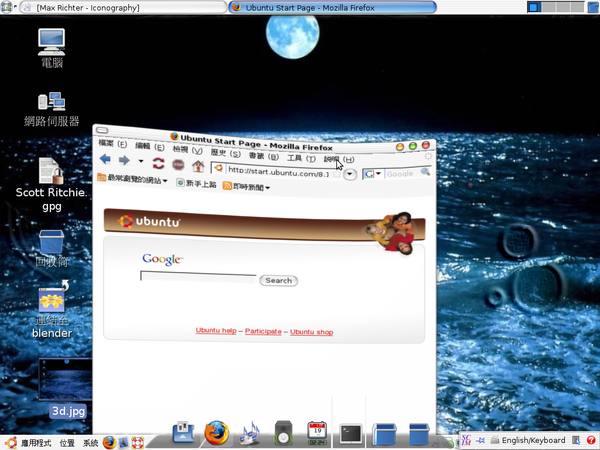The height and width of the screenshot is (450, 600).
Task: Open the address bar history dropdown
Action: 350,174
